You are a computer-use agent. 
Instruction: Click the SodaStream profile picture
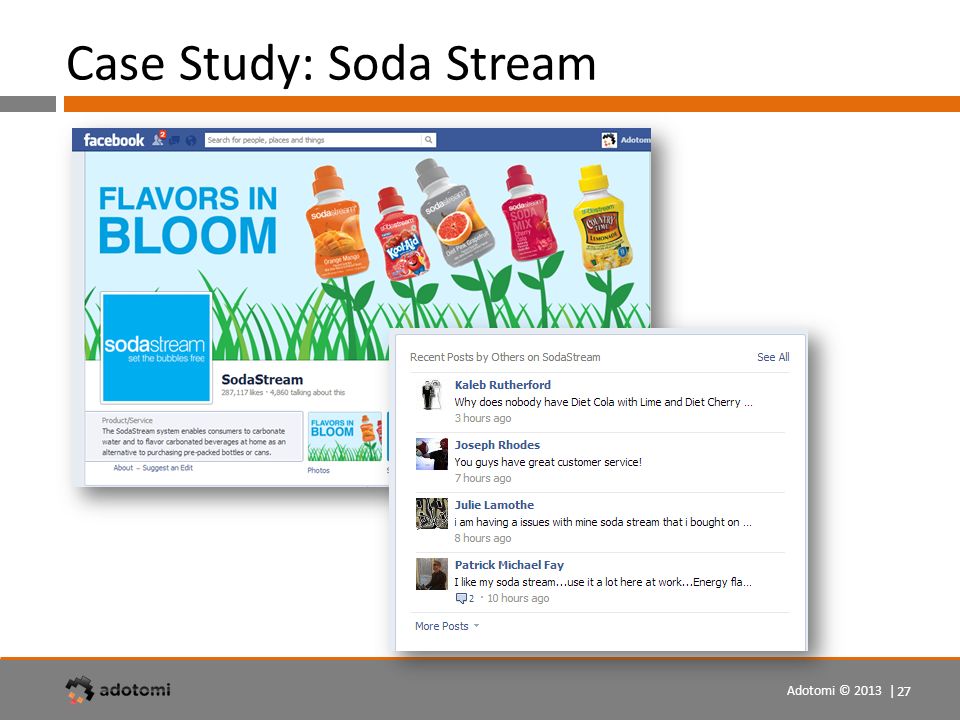tap(156, 347)
